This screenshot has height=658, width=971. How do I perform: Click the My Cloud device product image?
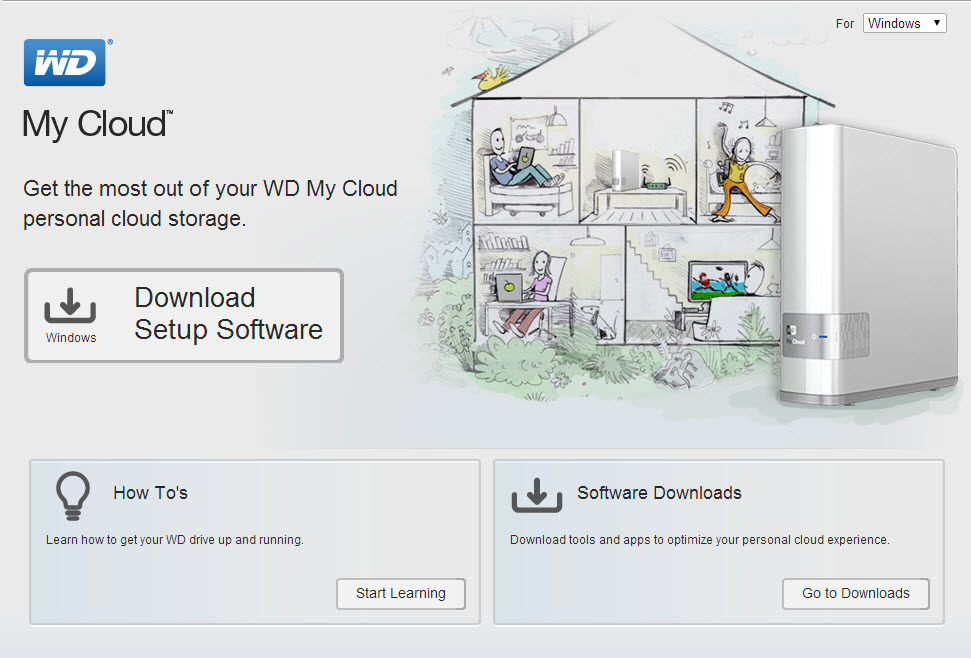click(x=867, y=265)
